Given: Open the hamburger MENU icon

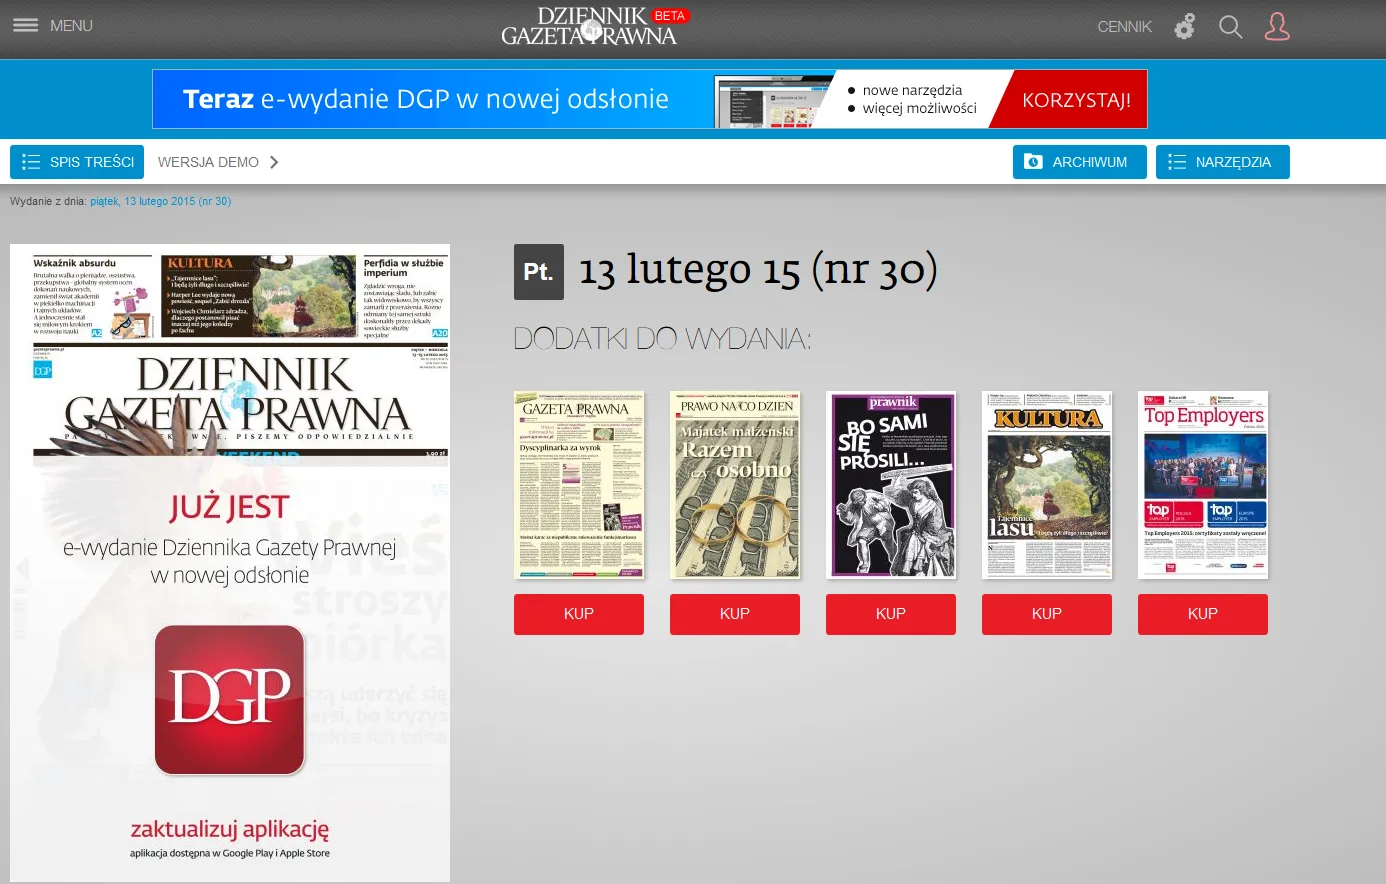Looking at the screenshot, I should (25, 26).
